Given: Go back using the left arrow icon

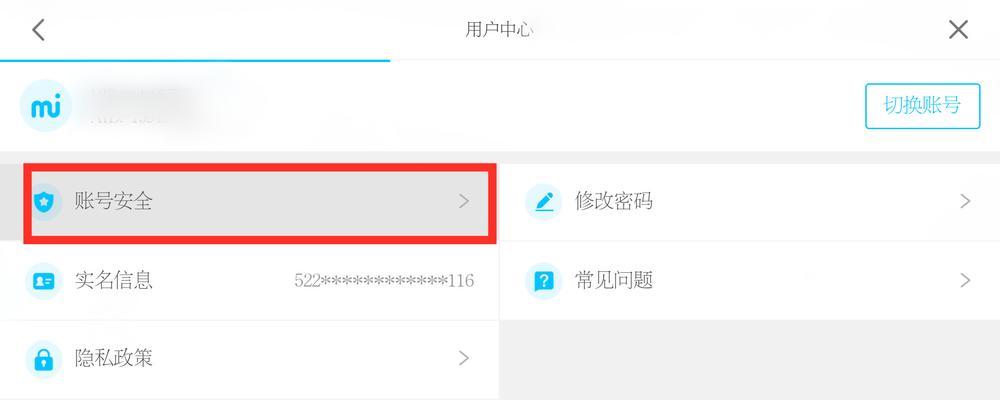Looking at the screenshot, I should coord(39,29).
